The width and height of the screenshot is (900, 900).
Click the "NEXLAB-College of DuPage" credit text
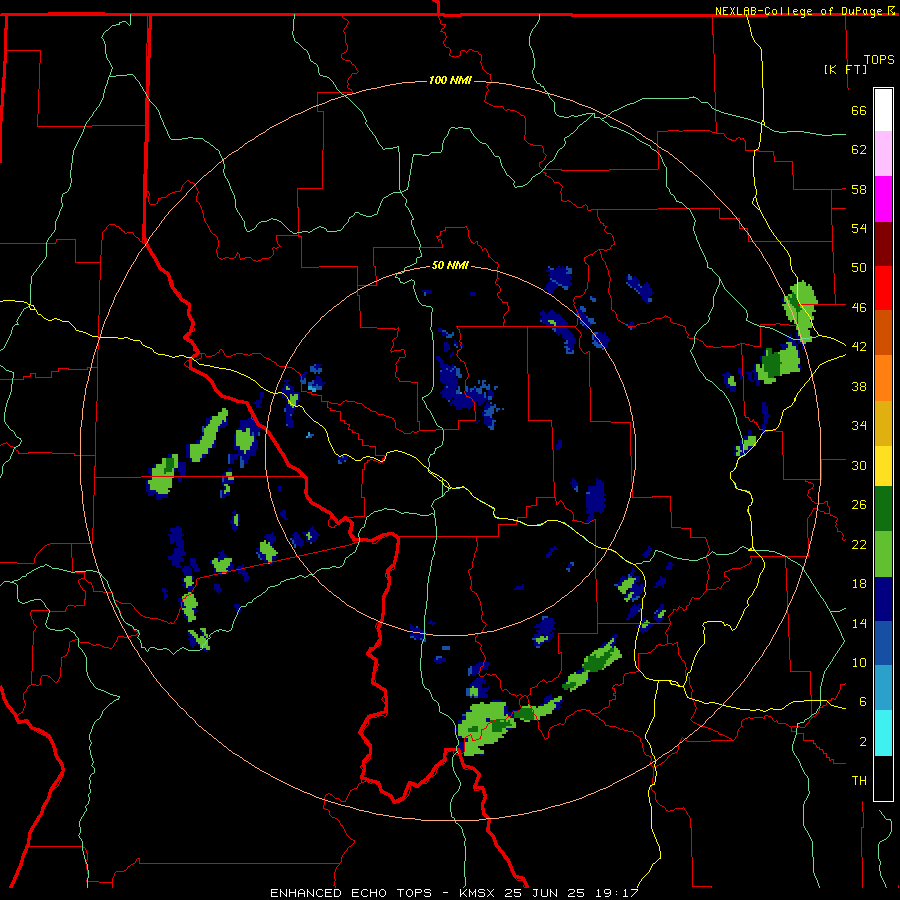800,11
